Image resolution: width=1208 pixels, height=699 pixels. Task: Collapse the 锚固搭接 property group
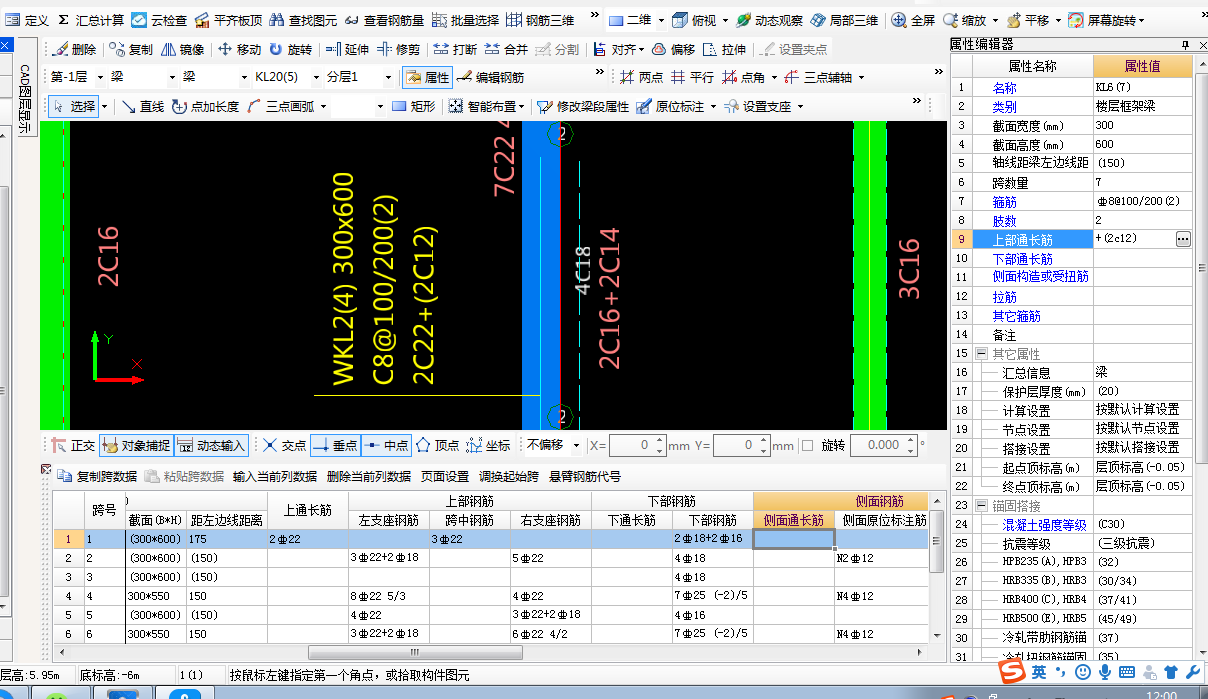click(x=982, y=505)
